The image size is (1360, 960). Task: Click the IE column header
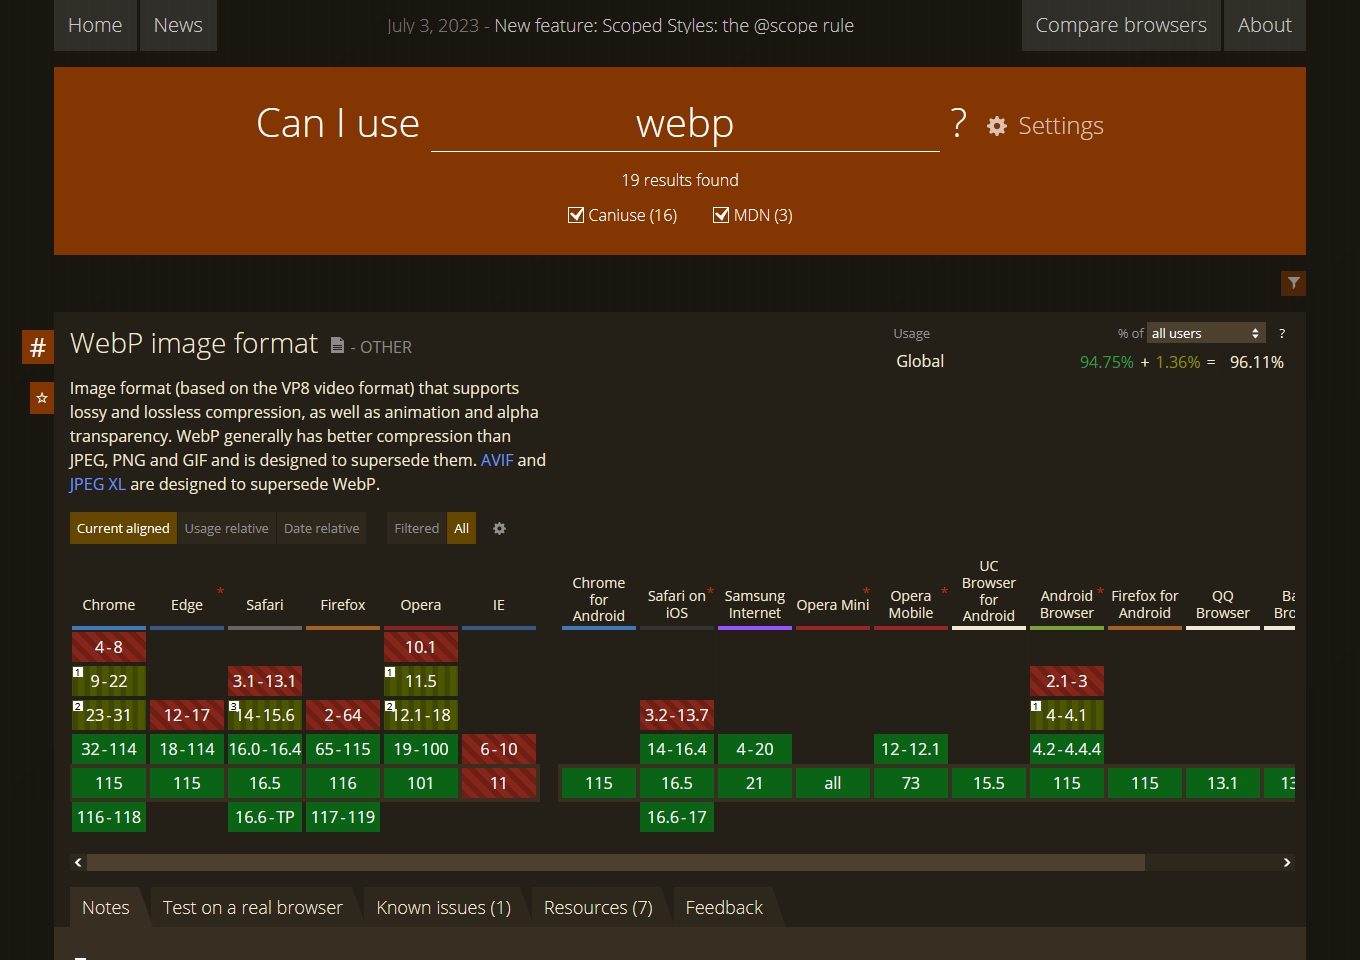tap(499, 605)
